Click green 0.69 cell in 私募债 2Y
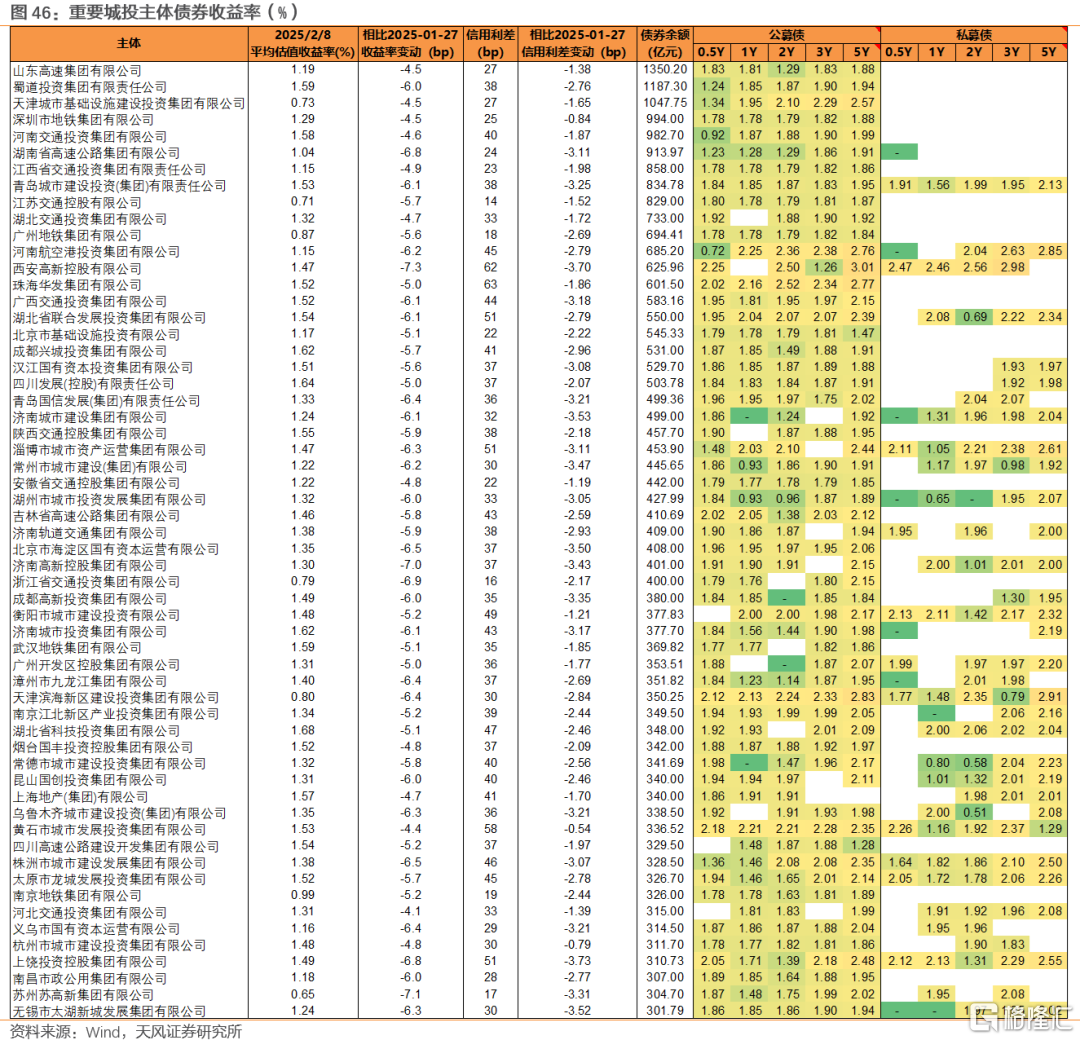This screenshot has height=1040, width=1080. pyautogui.click(x=975, y=317)
